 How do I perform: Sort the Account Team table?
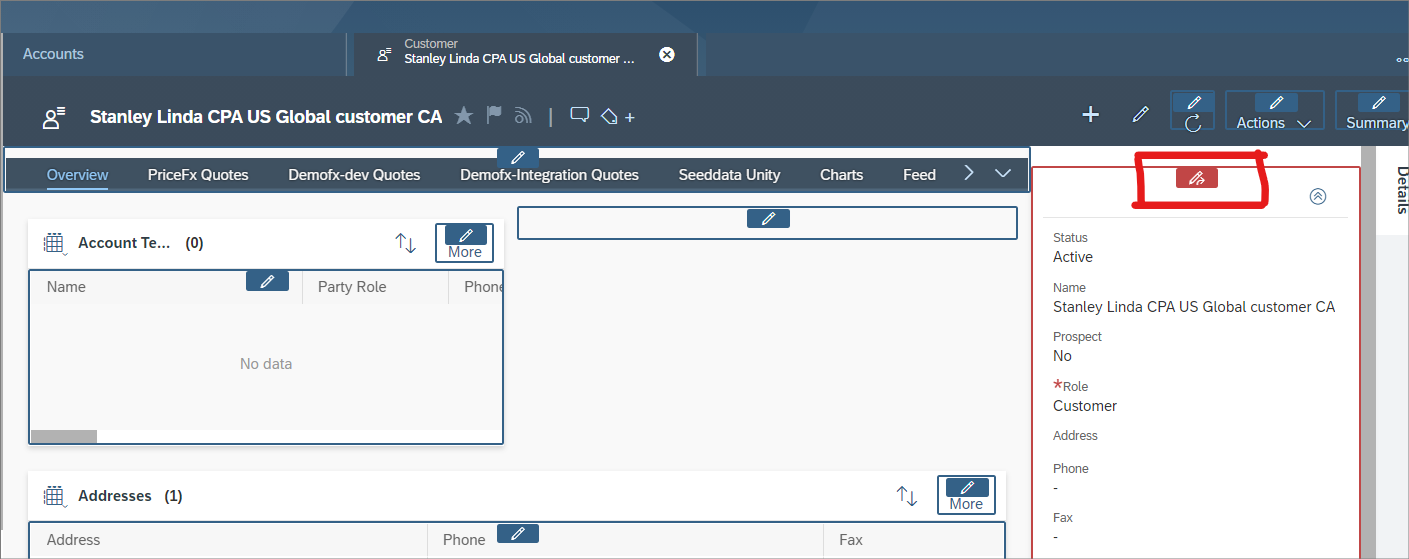click(405, 243)
